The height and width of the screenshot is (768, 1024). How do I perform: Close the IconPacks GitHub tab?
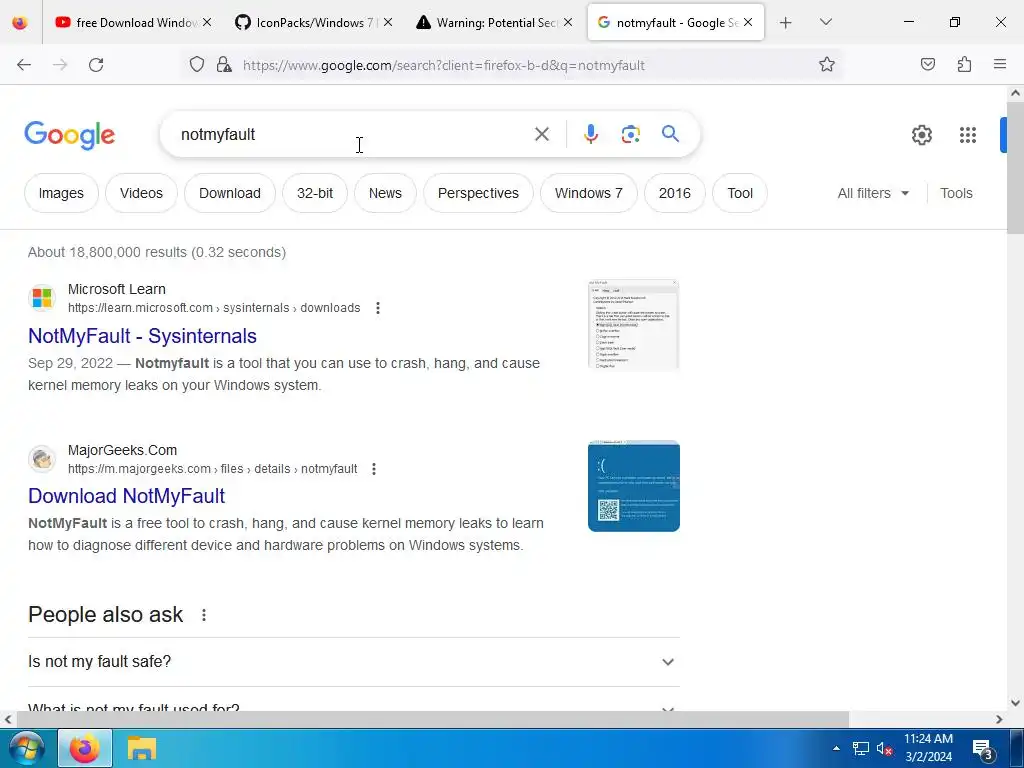[x=388, y=22]
